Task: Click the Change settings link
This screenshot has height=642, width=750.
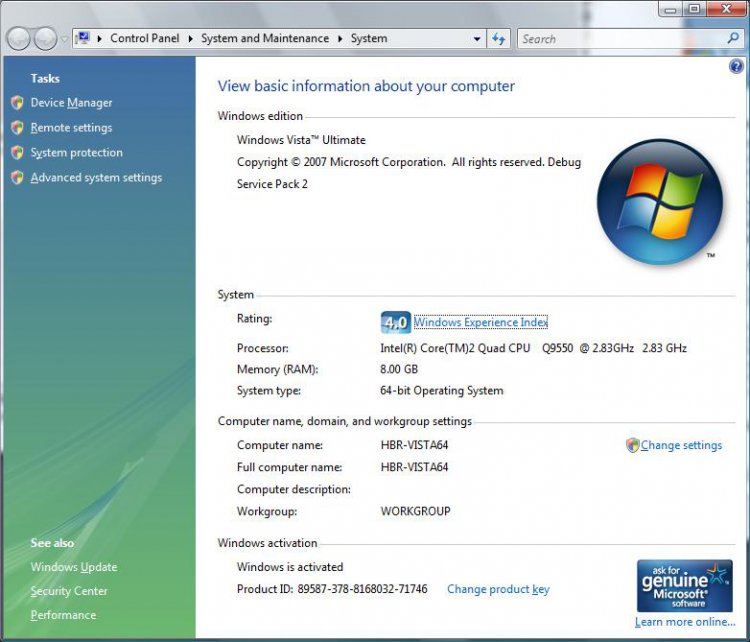Action: [681, 445]
